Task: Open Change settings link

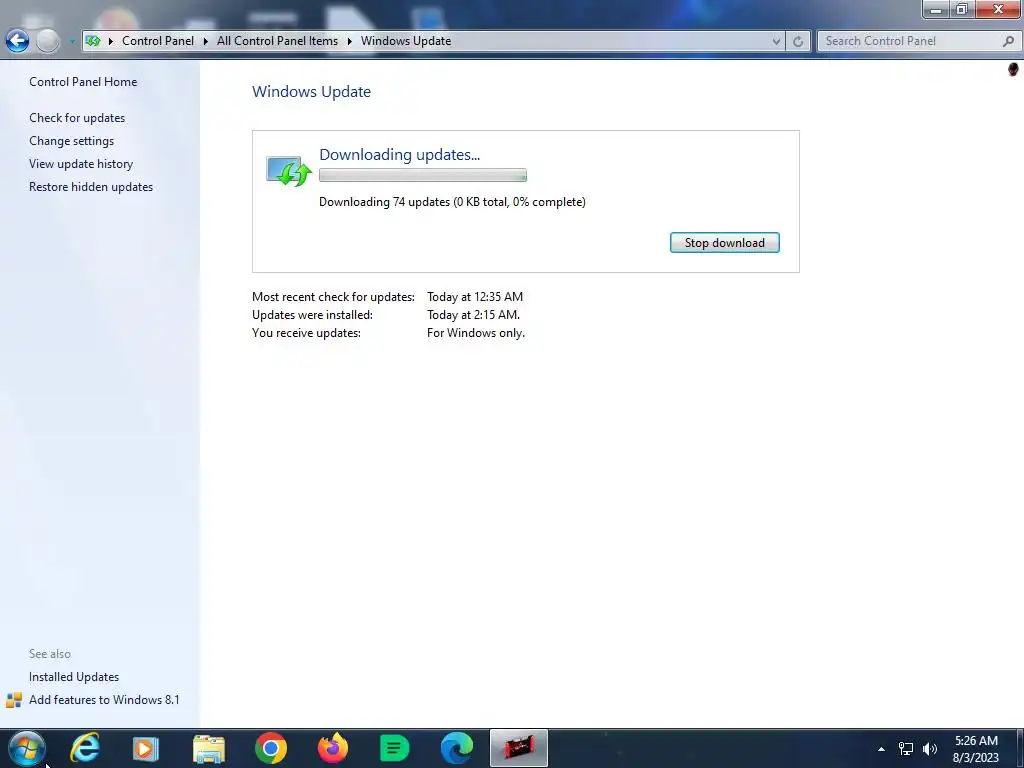Action: point(71,141)
